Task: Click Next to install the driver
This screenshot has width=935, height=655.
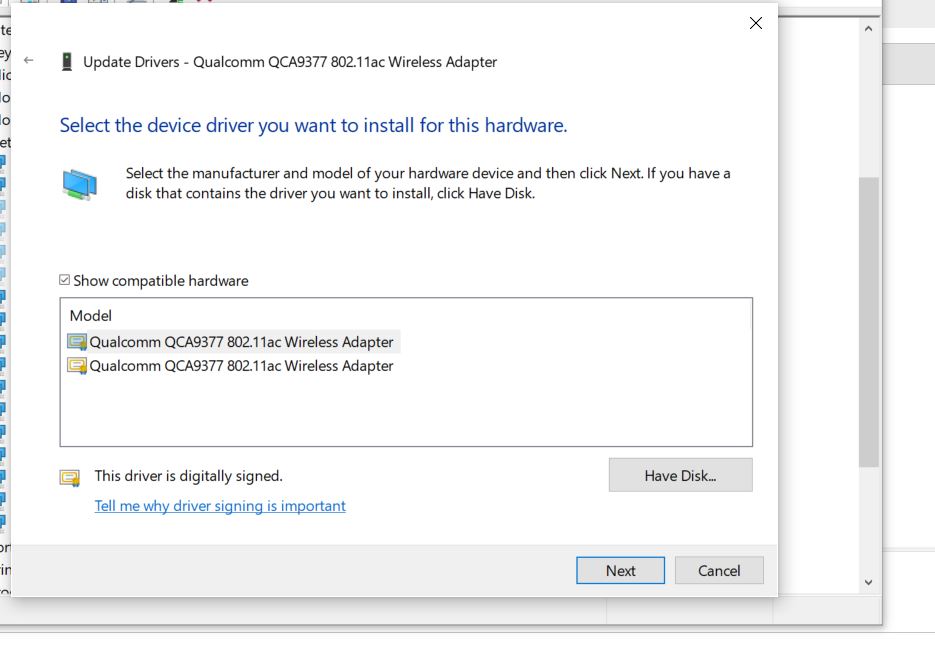Action: pos(620,571)
